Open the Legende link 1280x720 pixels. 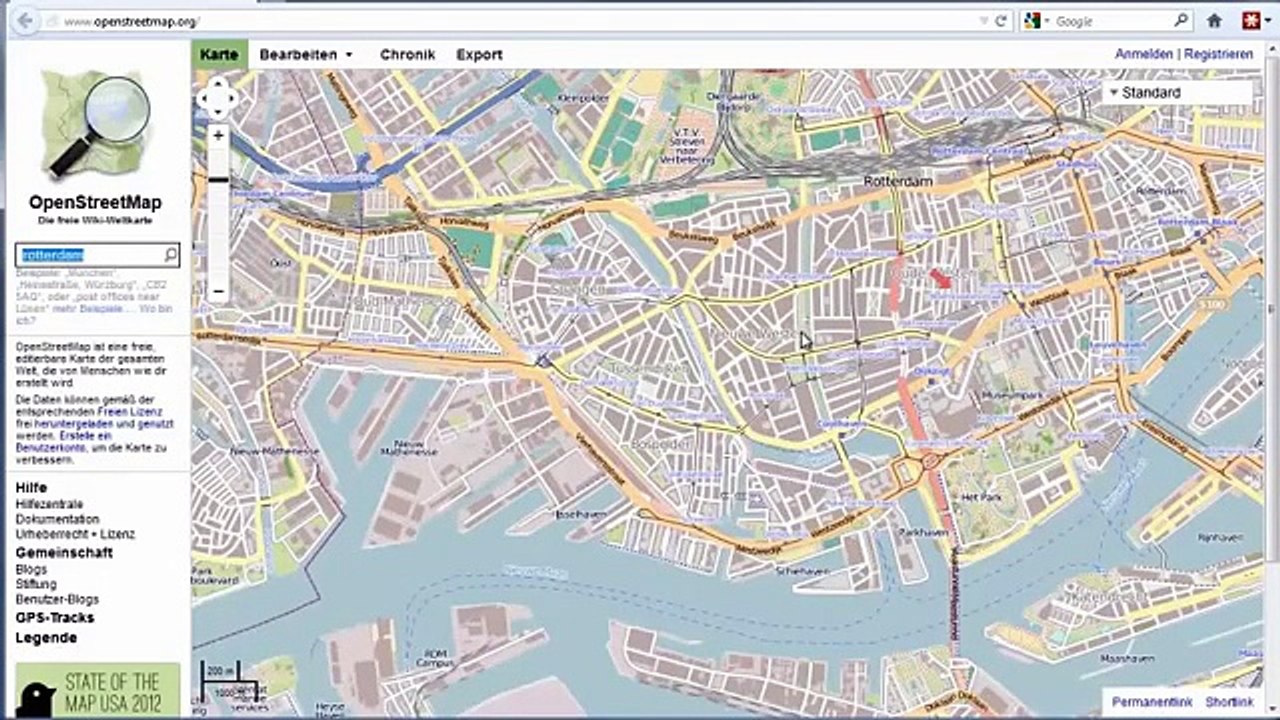[x=46, y=638]
